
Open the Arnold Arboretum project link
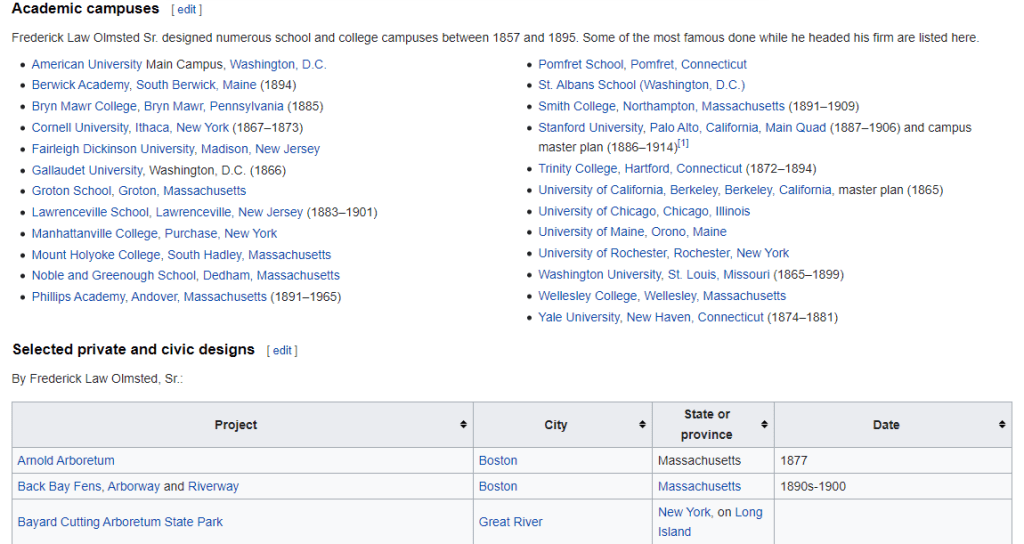[66, 461]
